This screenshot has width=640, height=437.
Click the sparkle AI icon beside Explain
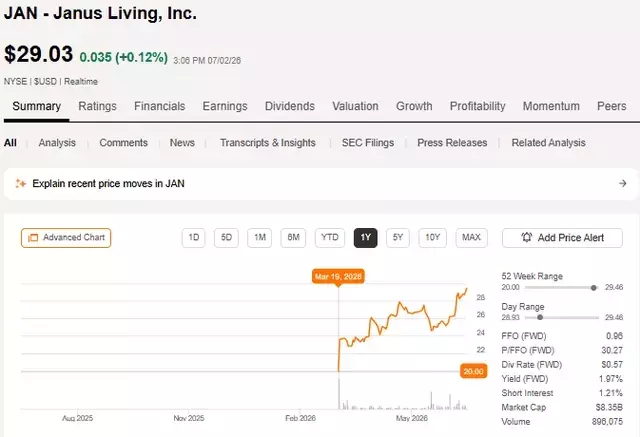pos(20,184)
